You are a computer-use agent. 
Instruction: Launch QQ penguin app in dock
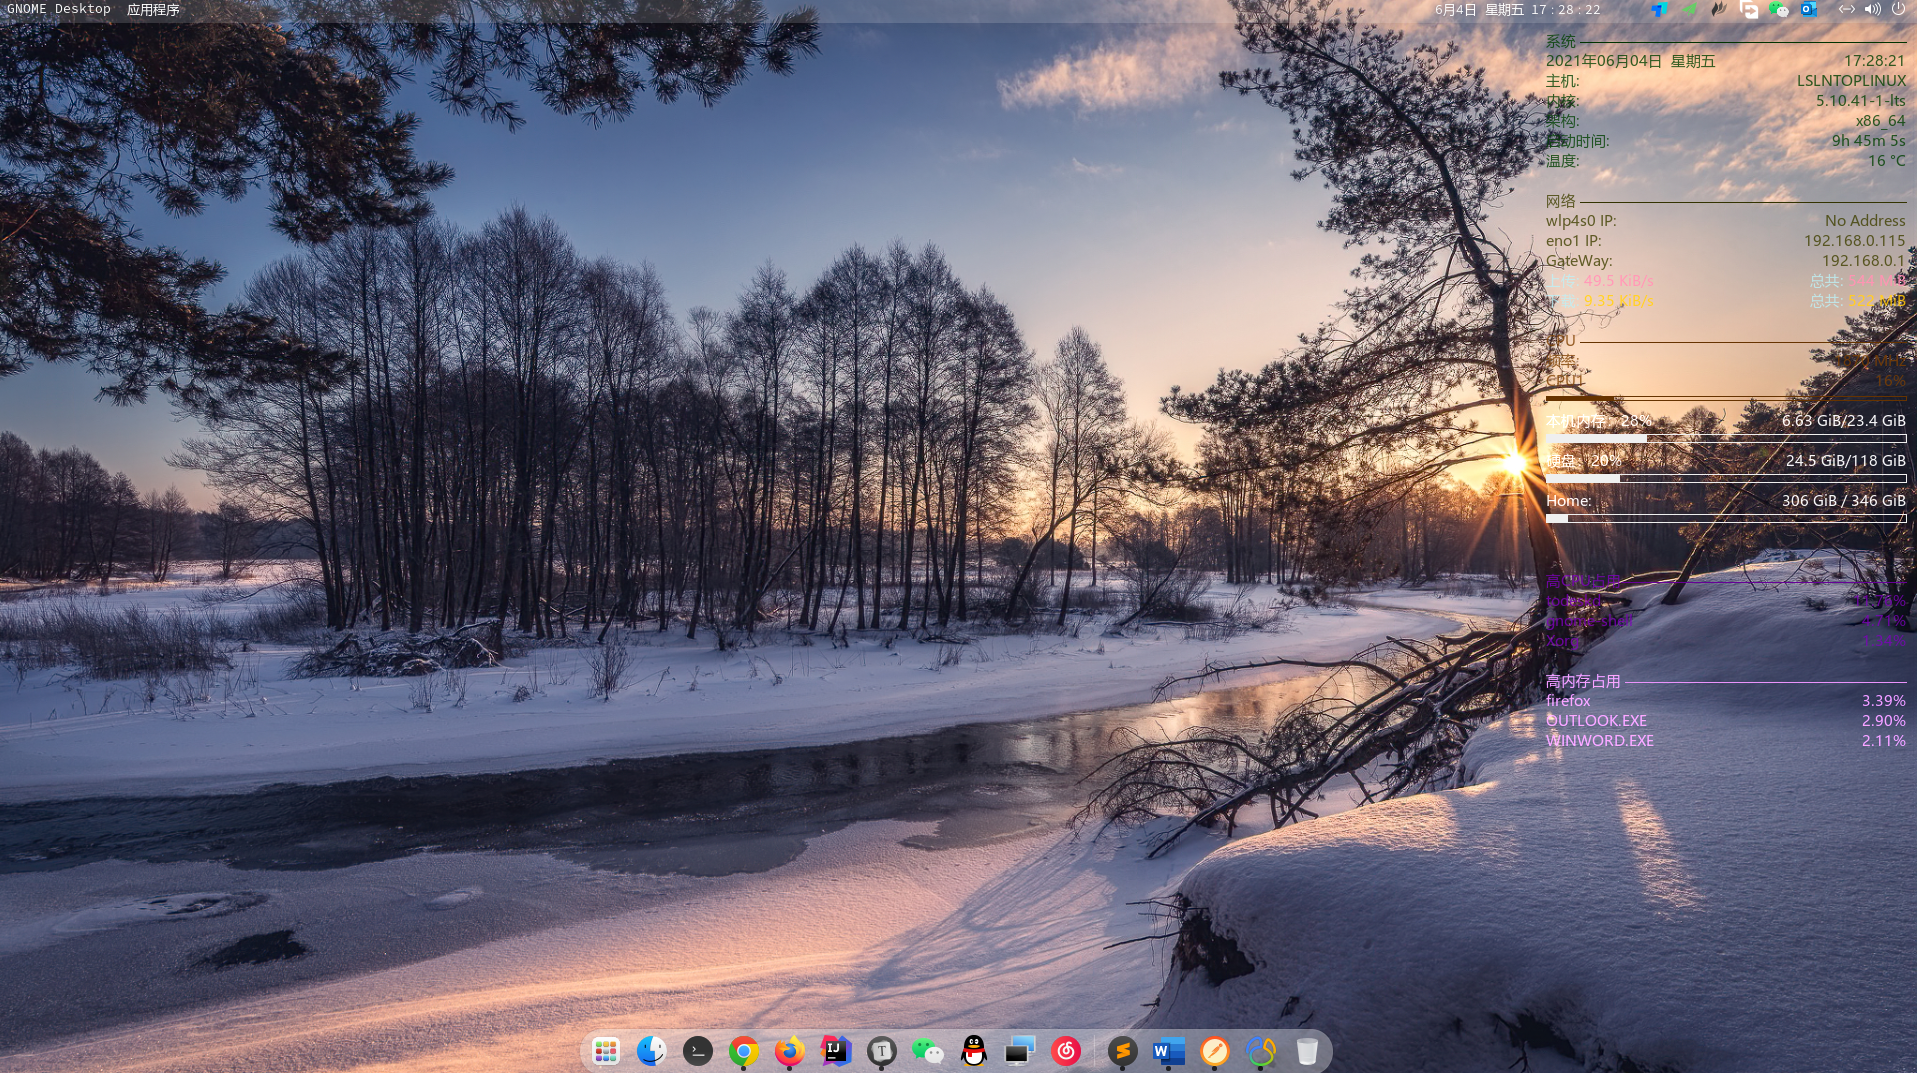pos(973,1051)
